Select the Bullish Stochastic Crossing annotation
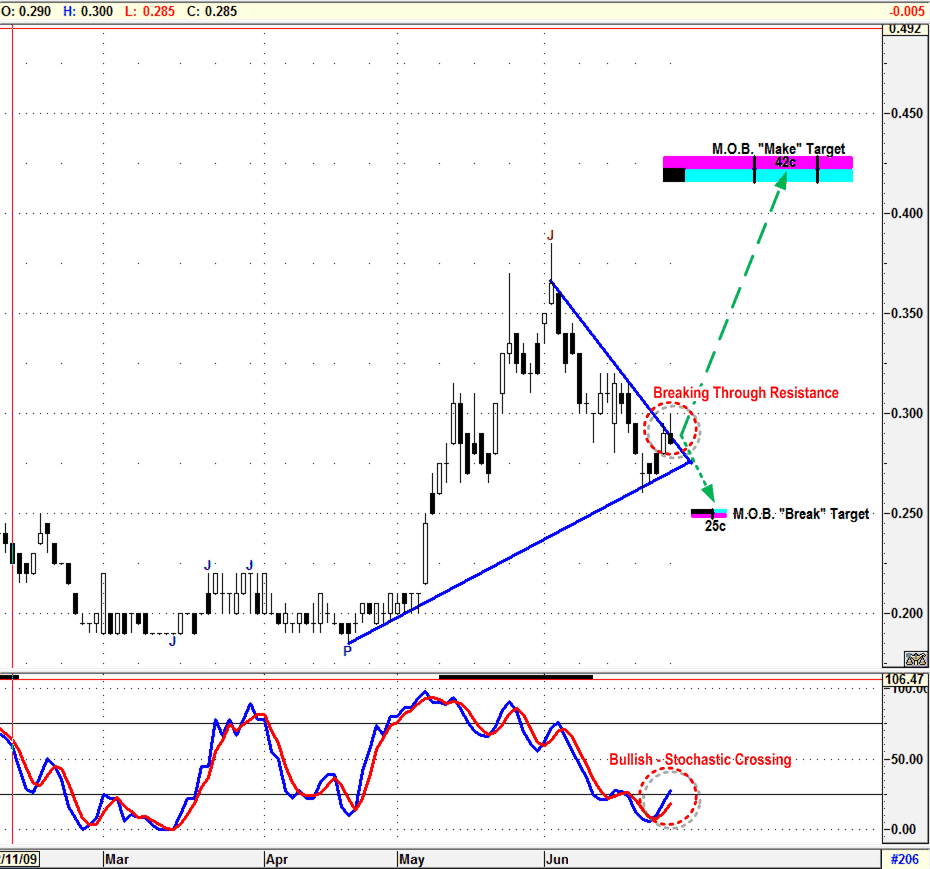The image size is (930, 869). pyautogui.click(x=700, y=759)
